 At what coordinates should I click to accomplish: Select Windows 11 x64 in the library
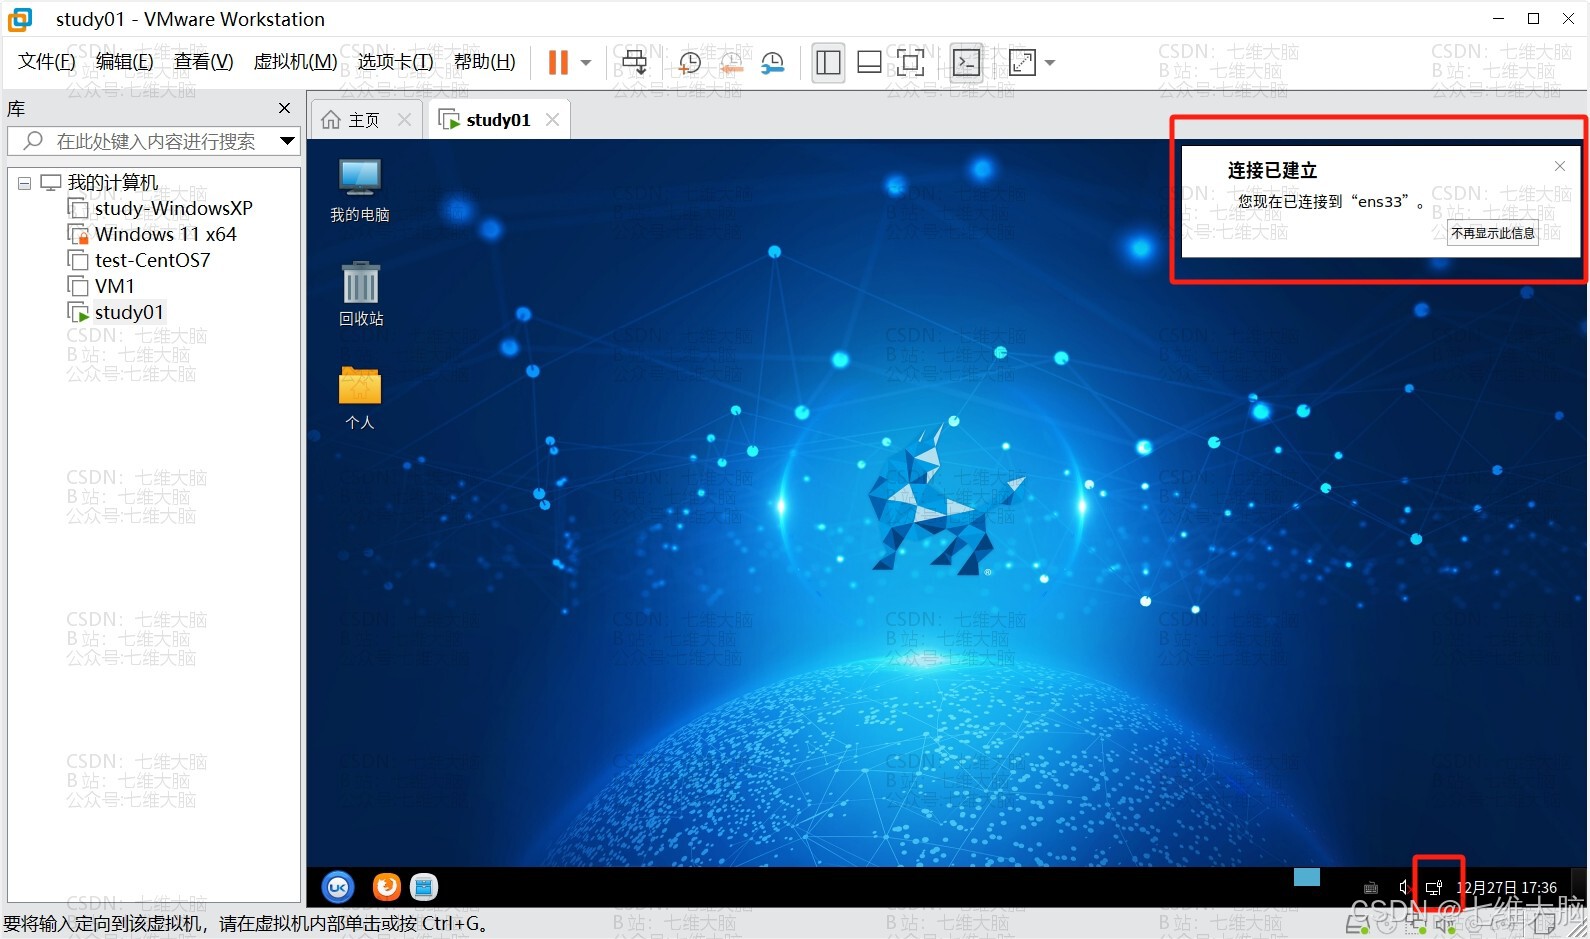[165, 234]
